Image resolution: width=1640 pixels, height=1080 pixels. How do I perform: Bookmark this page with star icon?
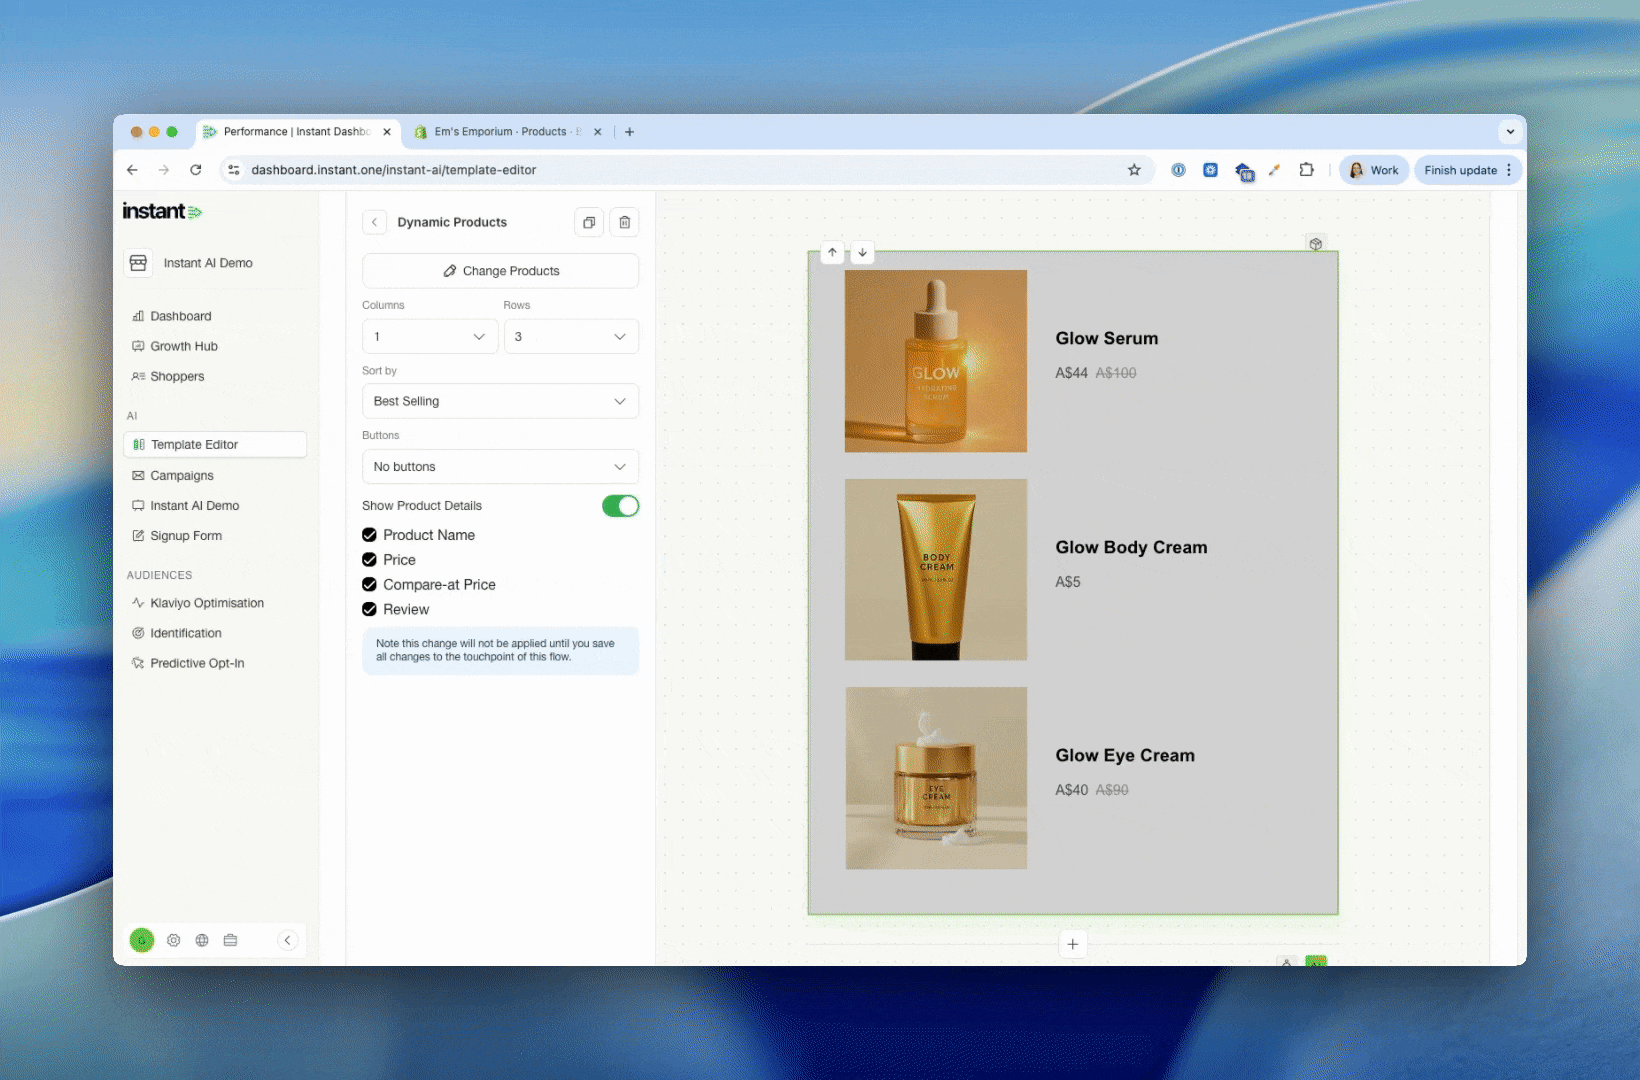[1134, 170]
